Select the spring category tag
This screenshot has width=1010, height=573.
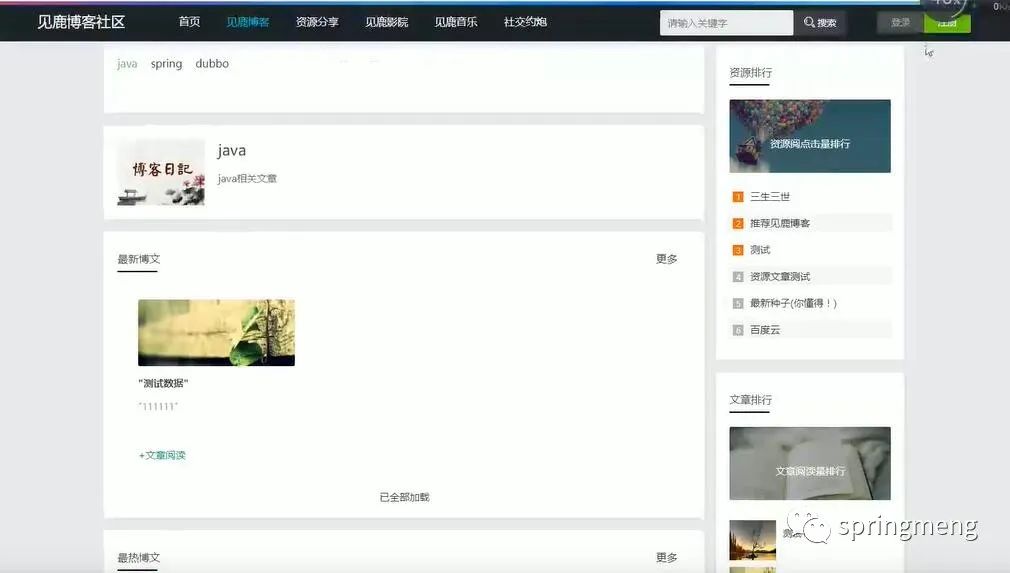[x=166, y=64]
